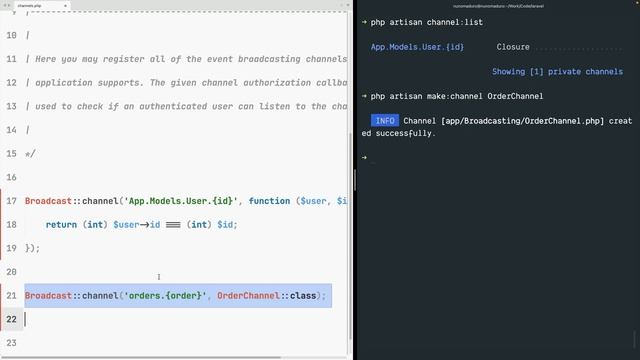This screenshot has height=360, width=640.
Task: Click the empty terminal prompt arrow
Action: [364, 158]
